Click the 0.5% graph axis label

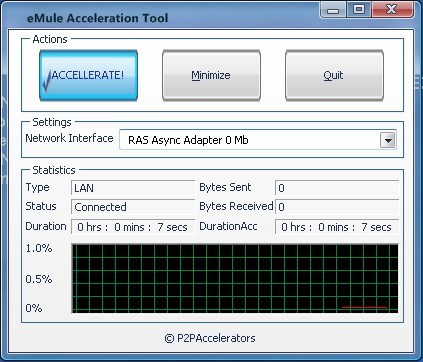[39, 279]
